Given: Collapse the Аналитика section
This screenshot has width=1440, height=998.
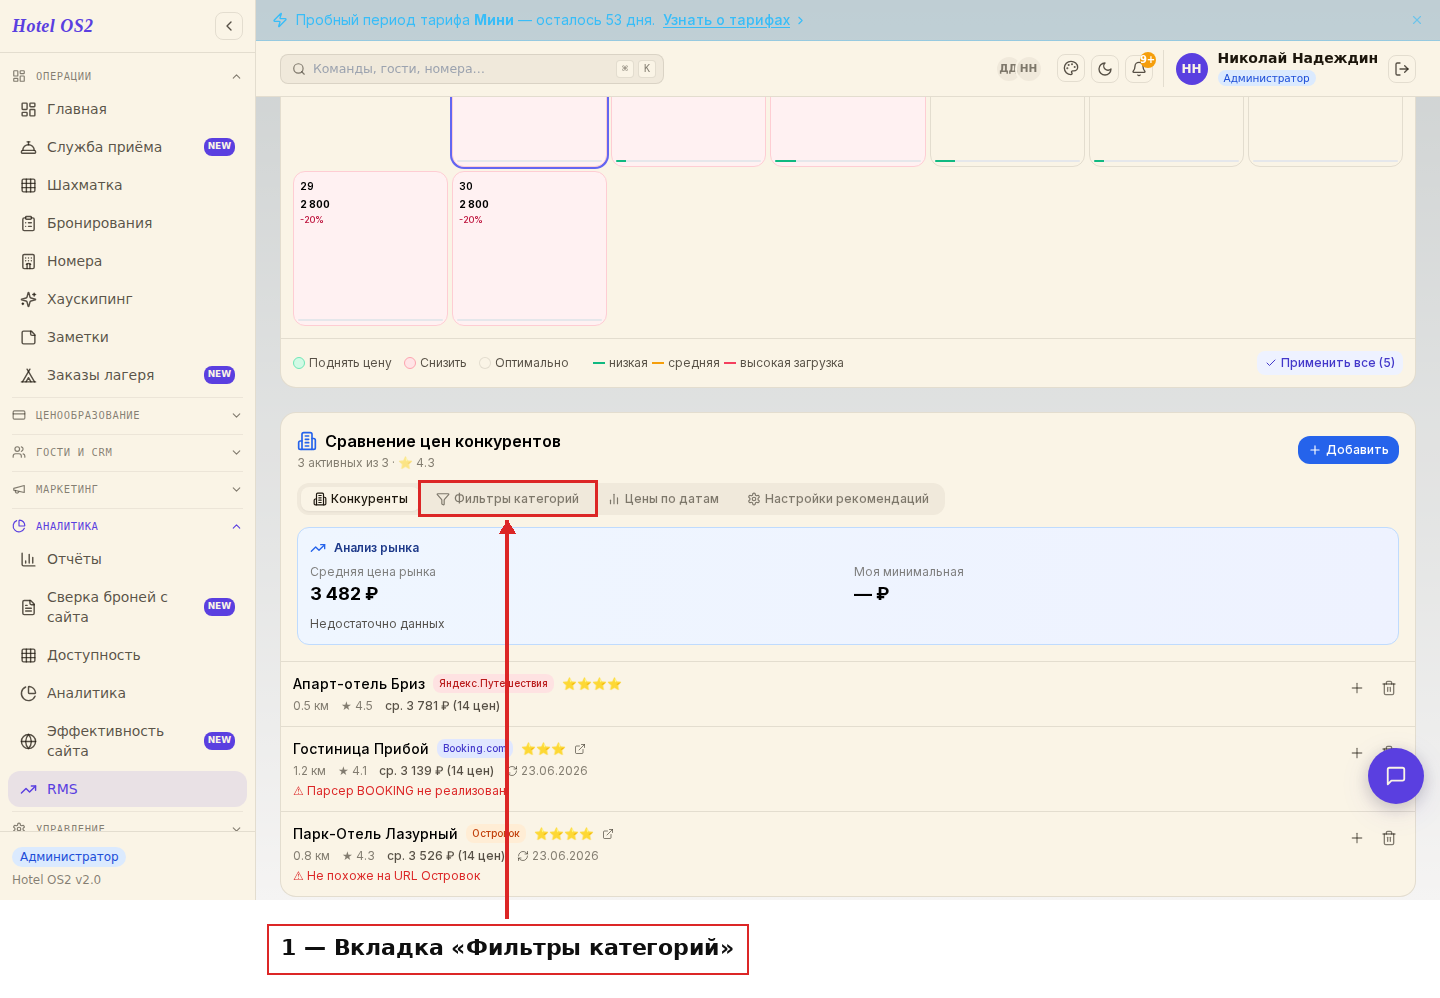Looking at the screenshot, I should pyautogui.click(x=127, y=526).
